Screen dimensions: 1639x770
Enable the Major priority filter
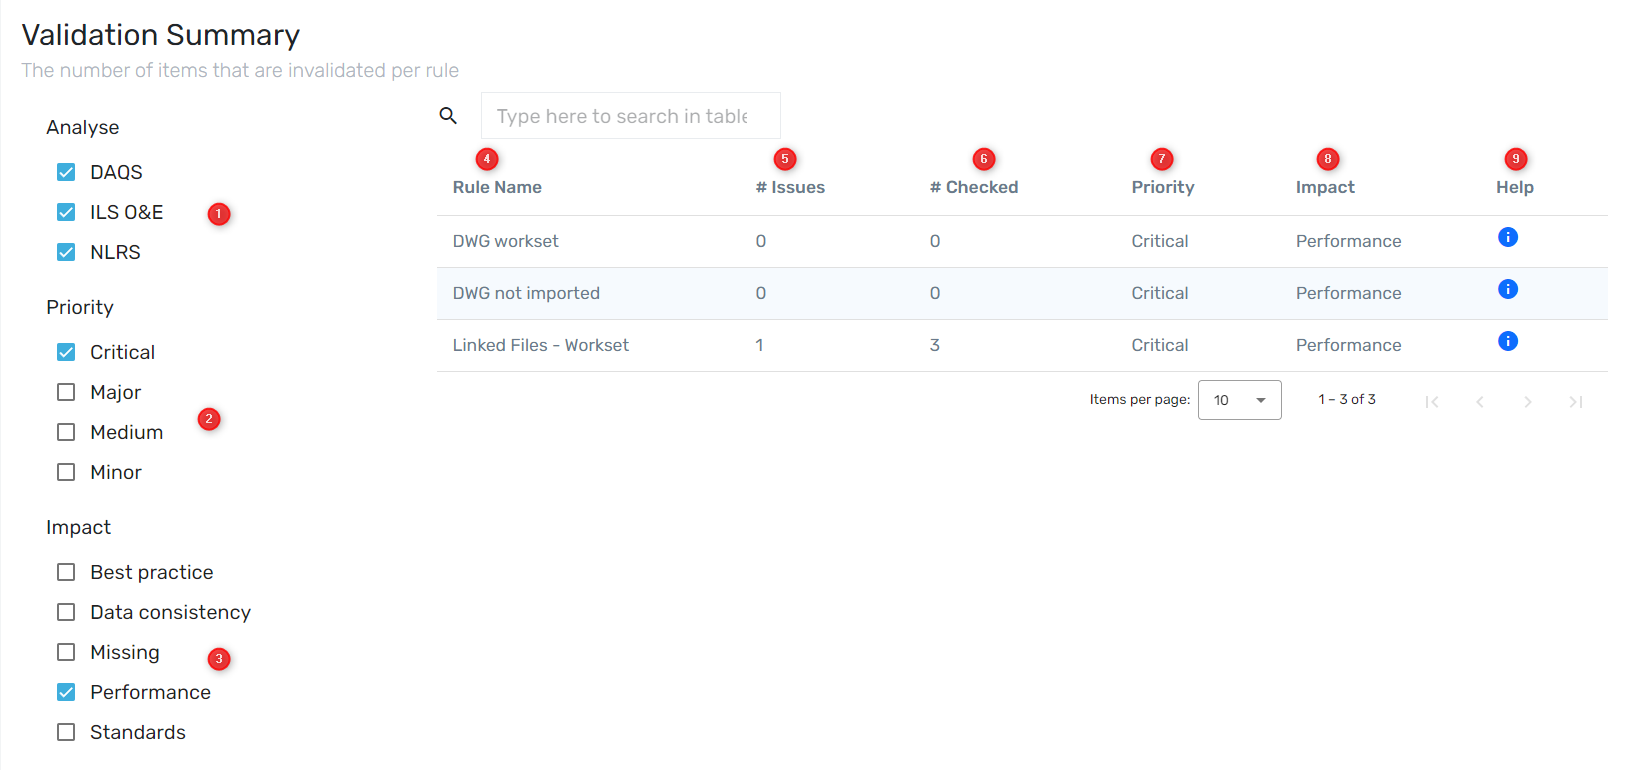66,392
